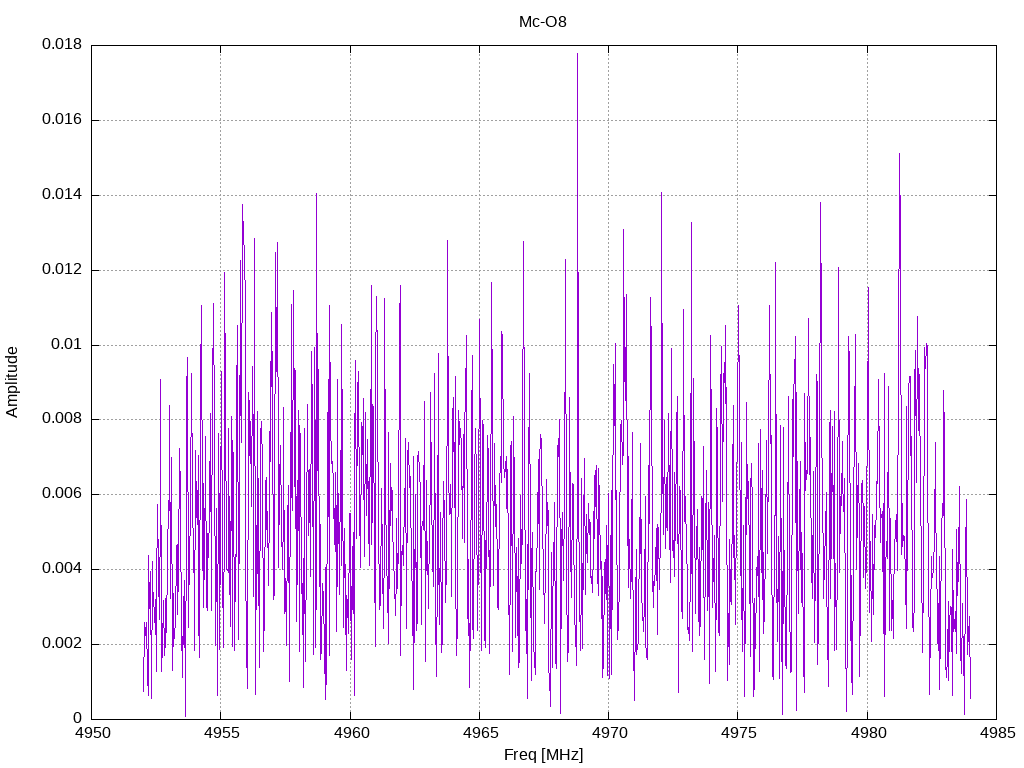Click y-axis tick label 0.014

pos(62,194)
